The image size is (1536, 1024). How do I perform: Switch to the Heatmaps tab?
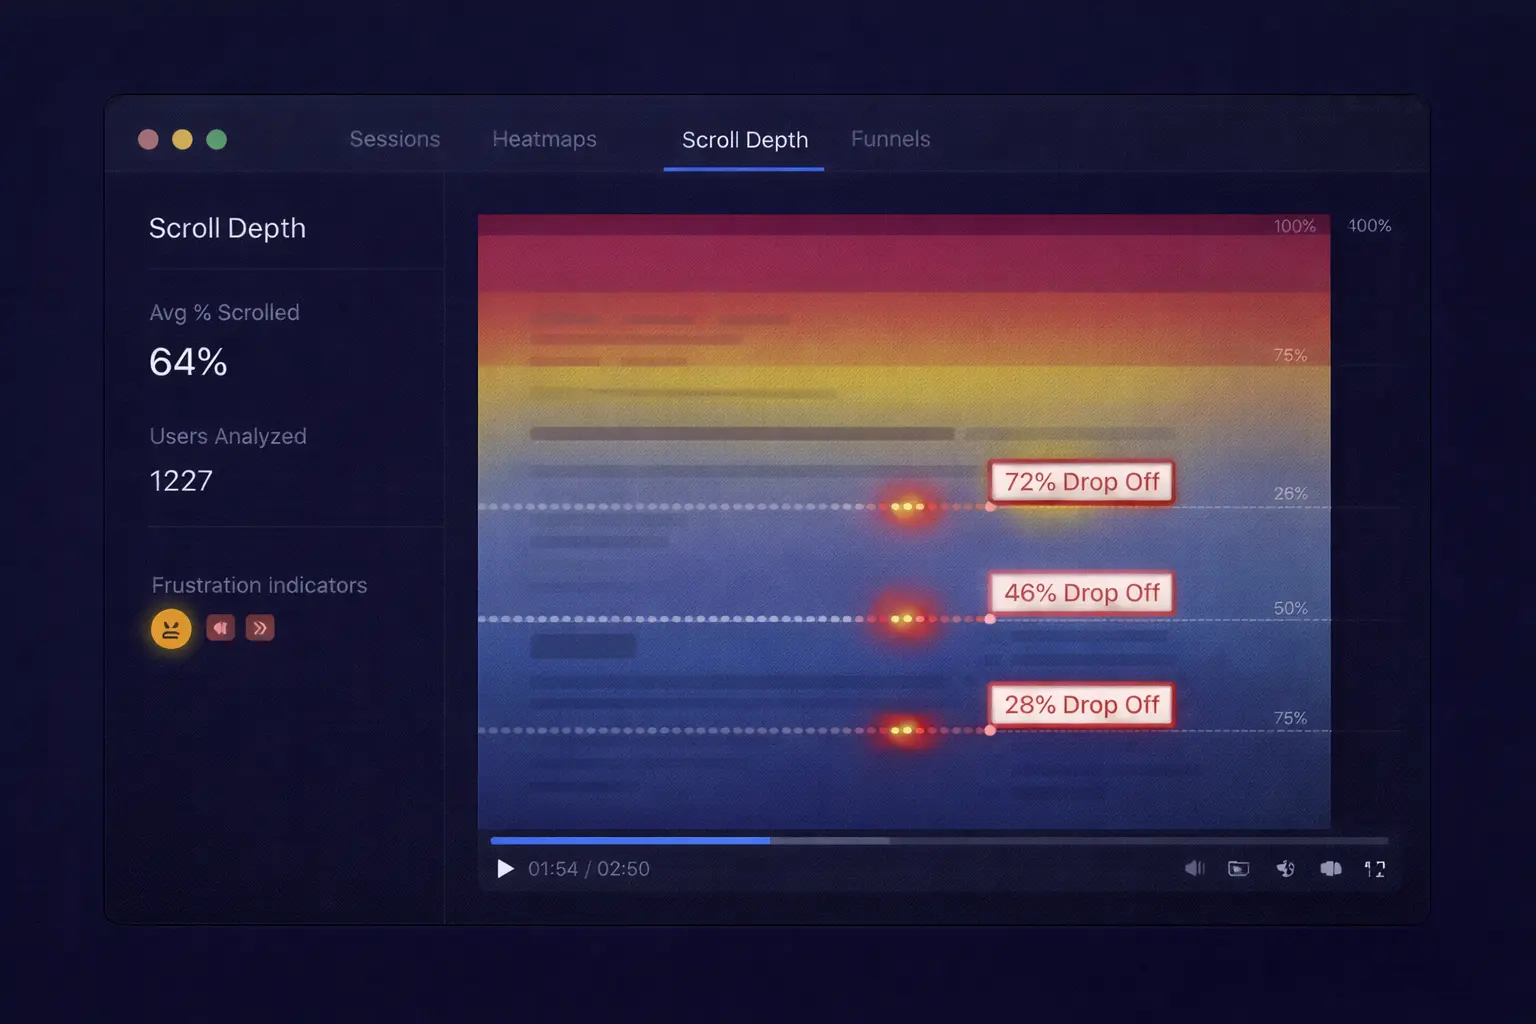pyautogui.click(x=544, y=139)
